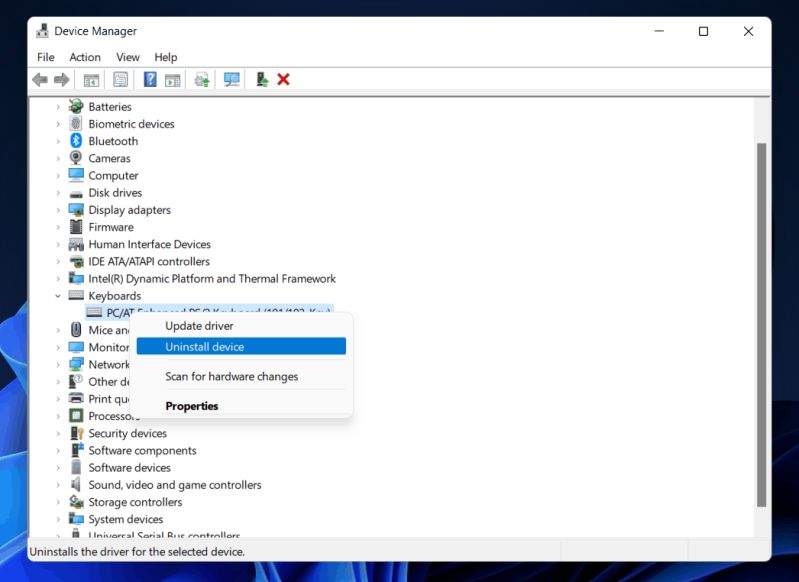Click the Properties sheet toolbar icon

click(x=120, y=80)
